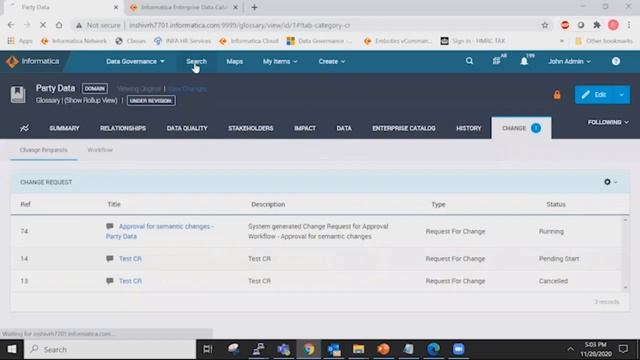This screenshot has height=360, width=640.
Task: Open browser extensions puzzle icon
Action: pyautogui.click(x=597, y=25)
